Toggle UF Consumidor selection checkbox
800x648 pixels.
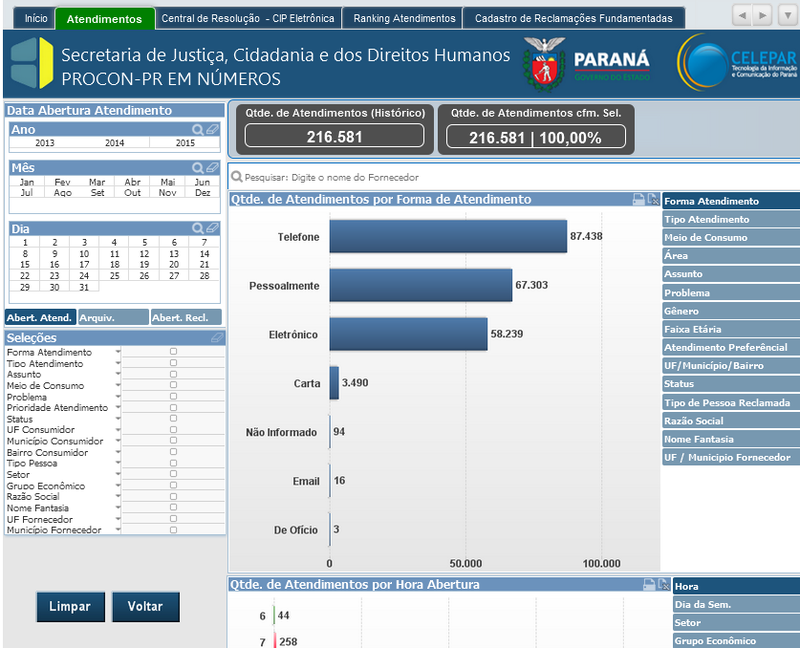[173, 430]
